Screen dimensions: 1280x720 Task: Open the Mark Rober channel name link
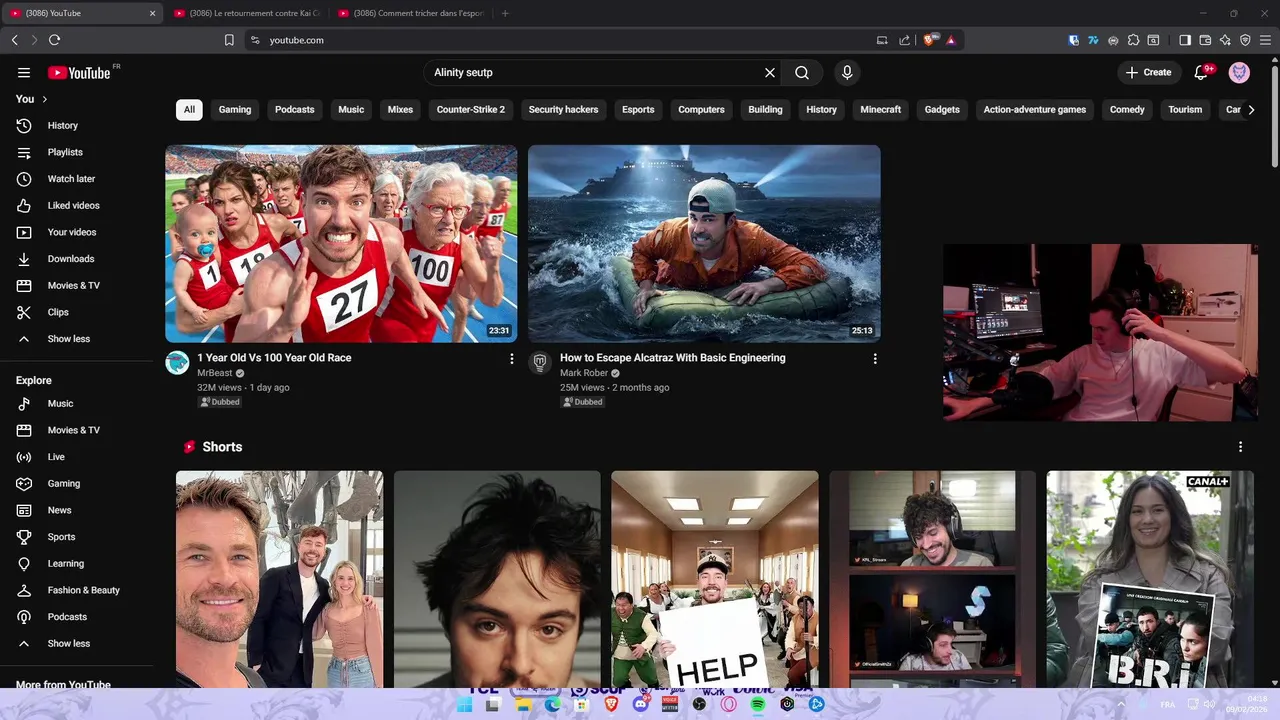click(x=584, y=373)
